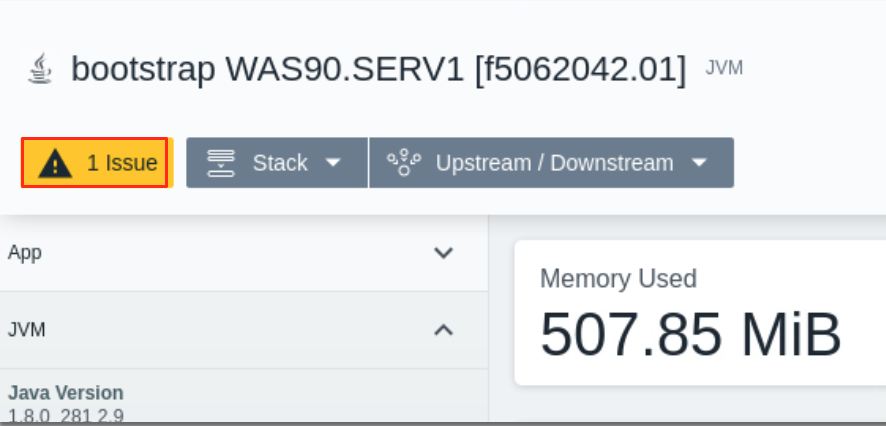Image resolution: width=886 pixels, height=426 pixels.
Task: Click the Memory Used heading
Action: [618, 279]
